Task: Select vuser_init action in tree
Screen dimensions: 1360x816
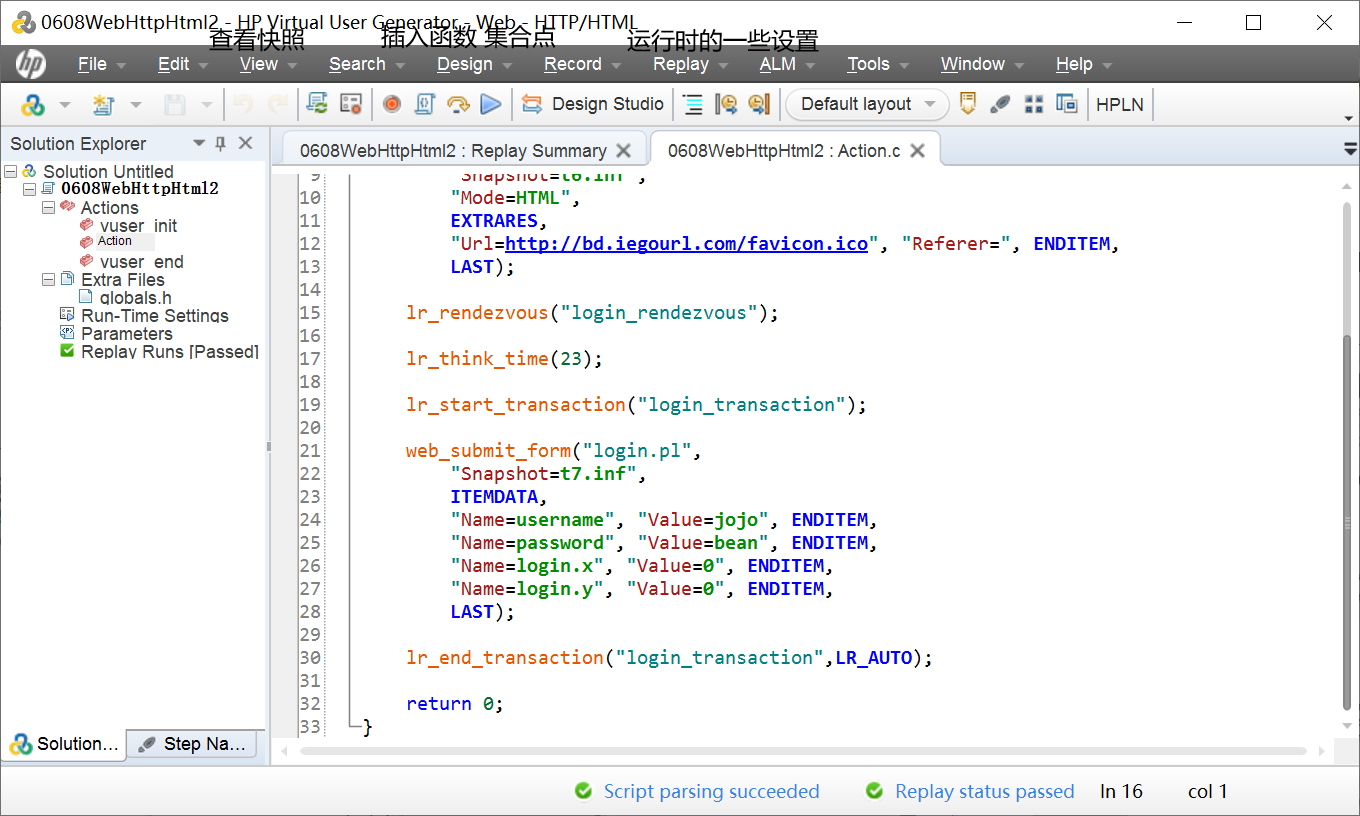Action: pos(139,226)
